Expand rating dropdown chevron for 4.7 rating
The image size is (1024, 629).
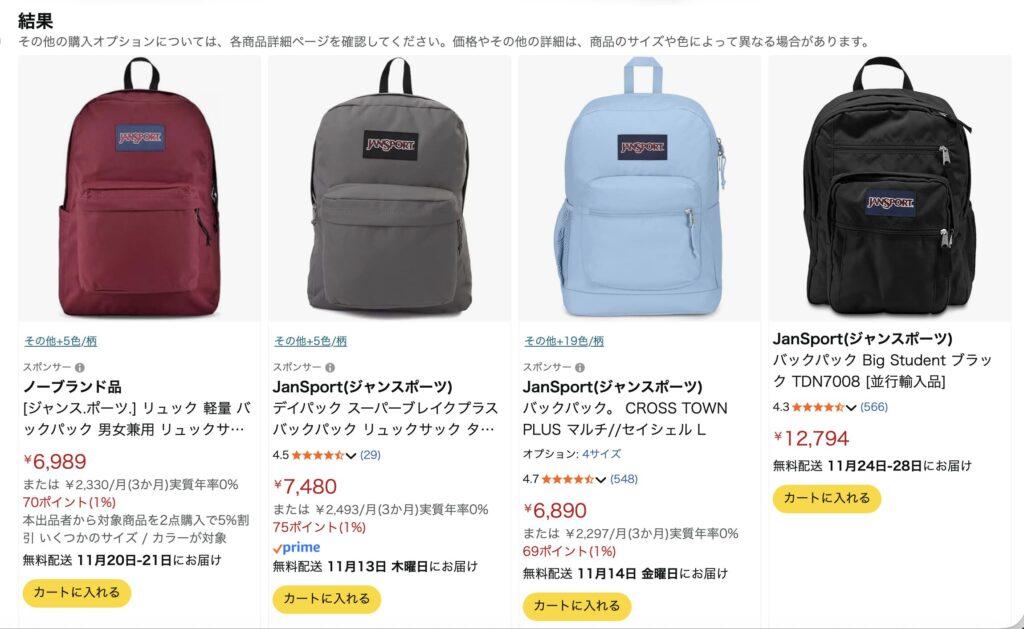point(601,480)
